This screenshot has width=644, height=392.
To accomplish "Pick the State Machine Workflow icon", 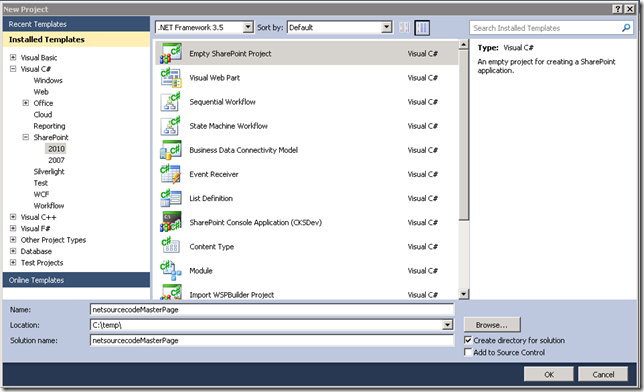I will [170, 126].
